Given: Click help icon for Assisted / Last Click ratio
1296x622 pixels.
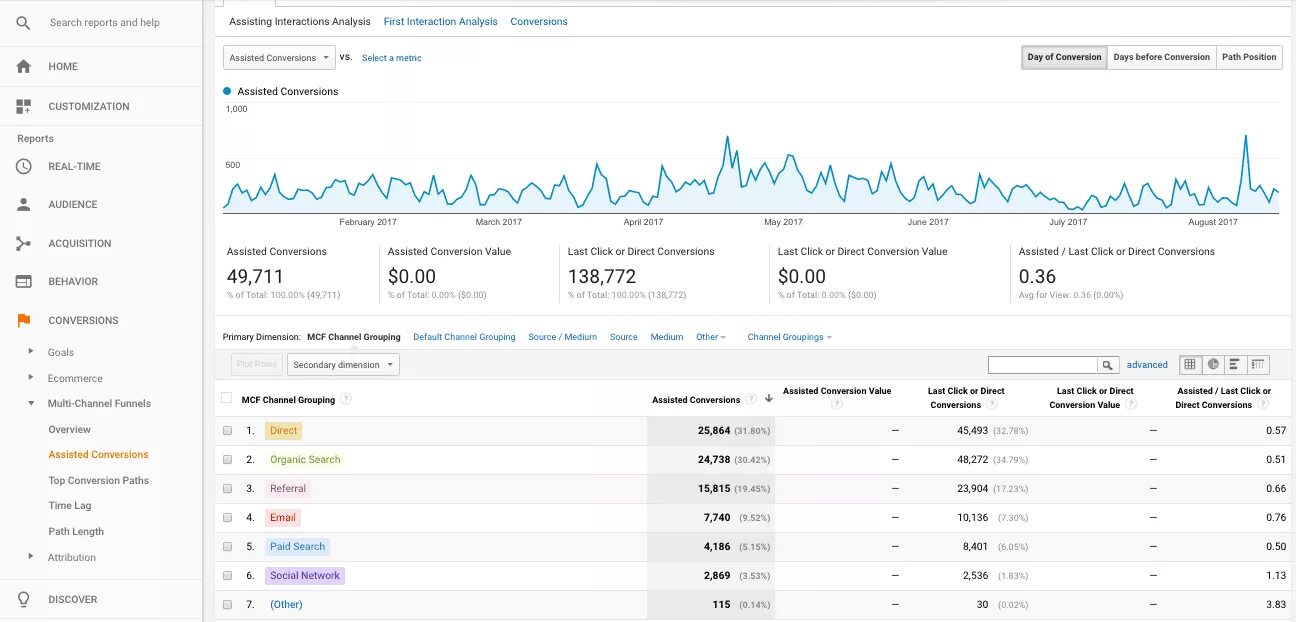Looking at the screenshot, I should tap(1263, 404).
